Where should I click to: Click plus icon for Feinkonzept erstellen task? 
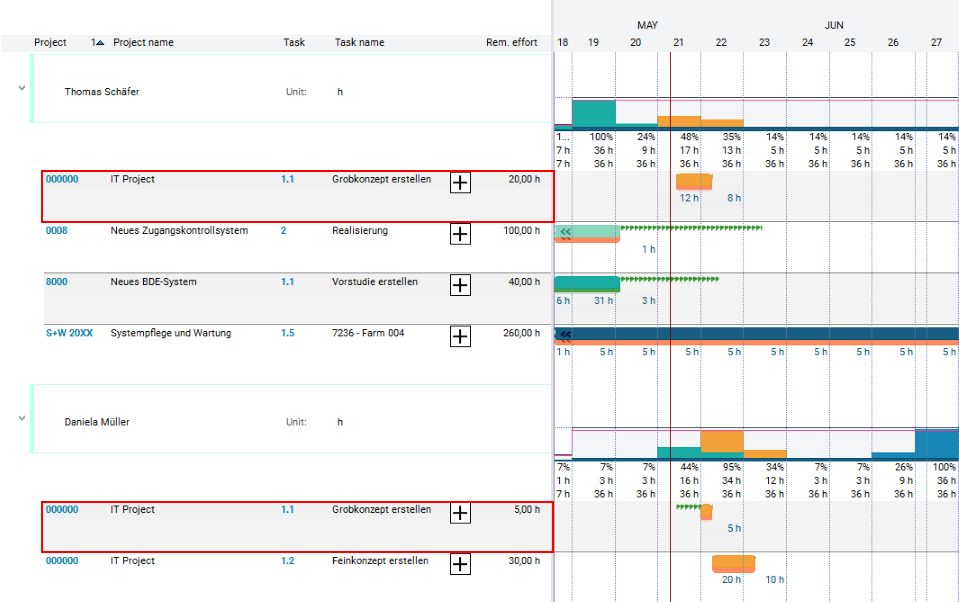tap(460, 564)
